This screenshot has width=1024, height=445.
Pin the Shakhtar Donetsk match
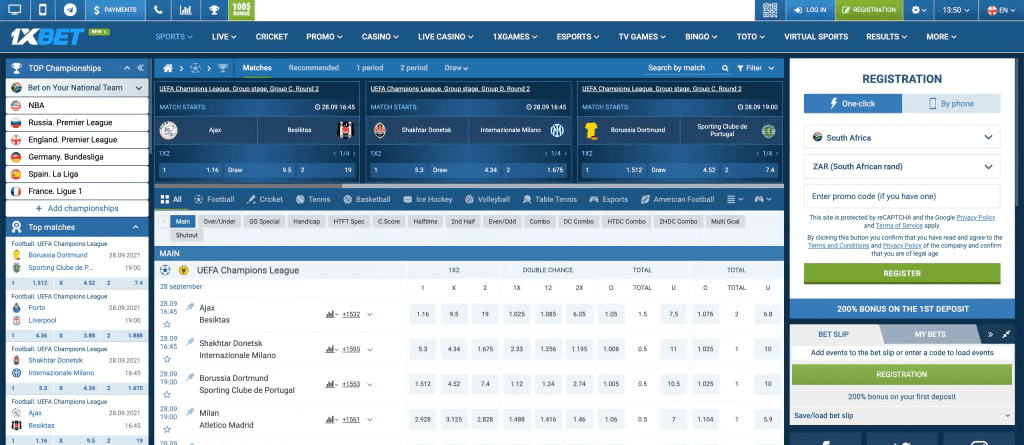point(190,341)
